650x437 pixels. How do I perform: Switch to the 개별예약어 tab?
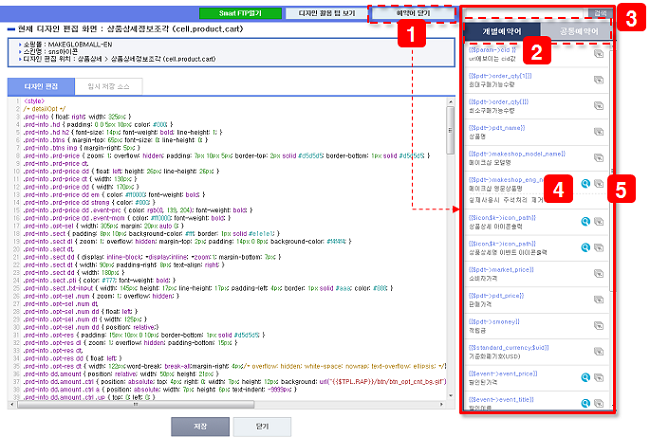pyautogui.click(x=502, y=32)
